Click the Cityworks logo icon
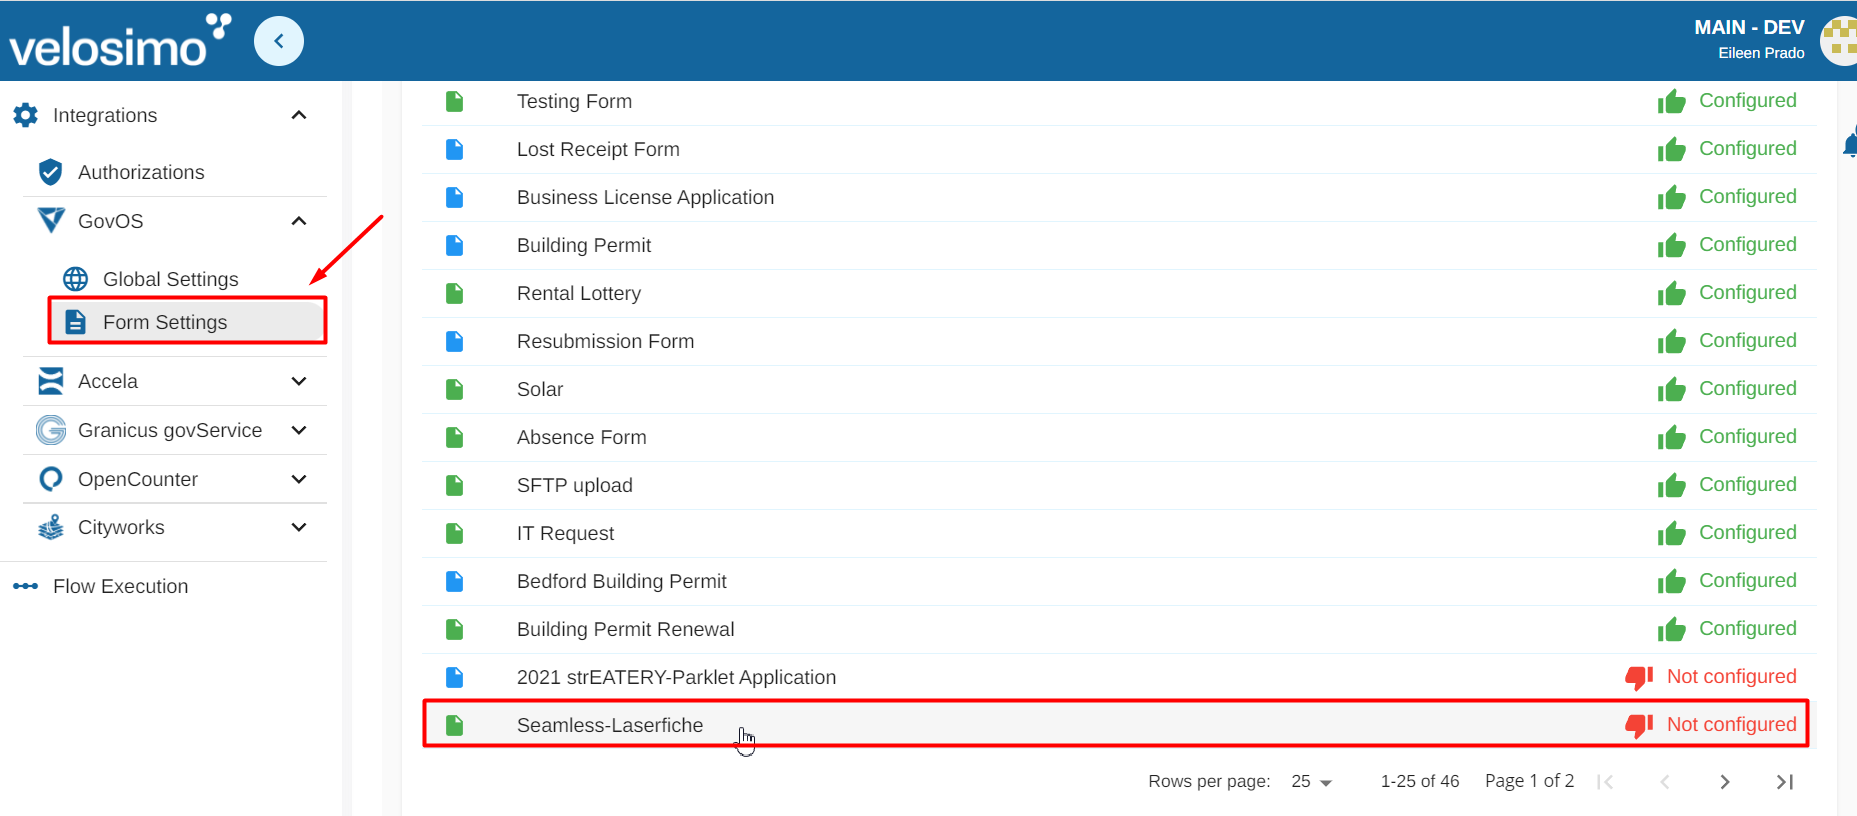1857x816 pixels. (51, 527)
